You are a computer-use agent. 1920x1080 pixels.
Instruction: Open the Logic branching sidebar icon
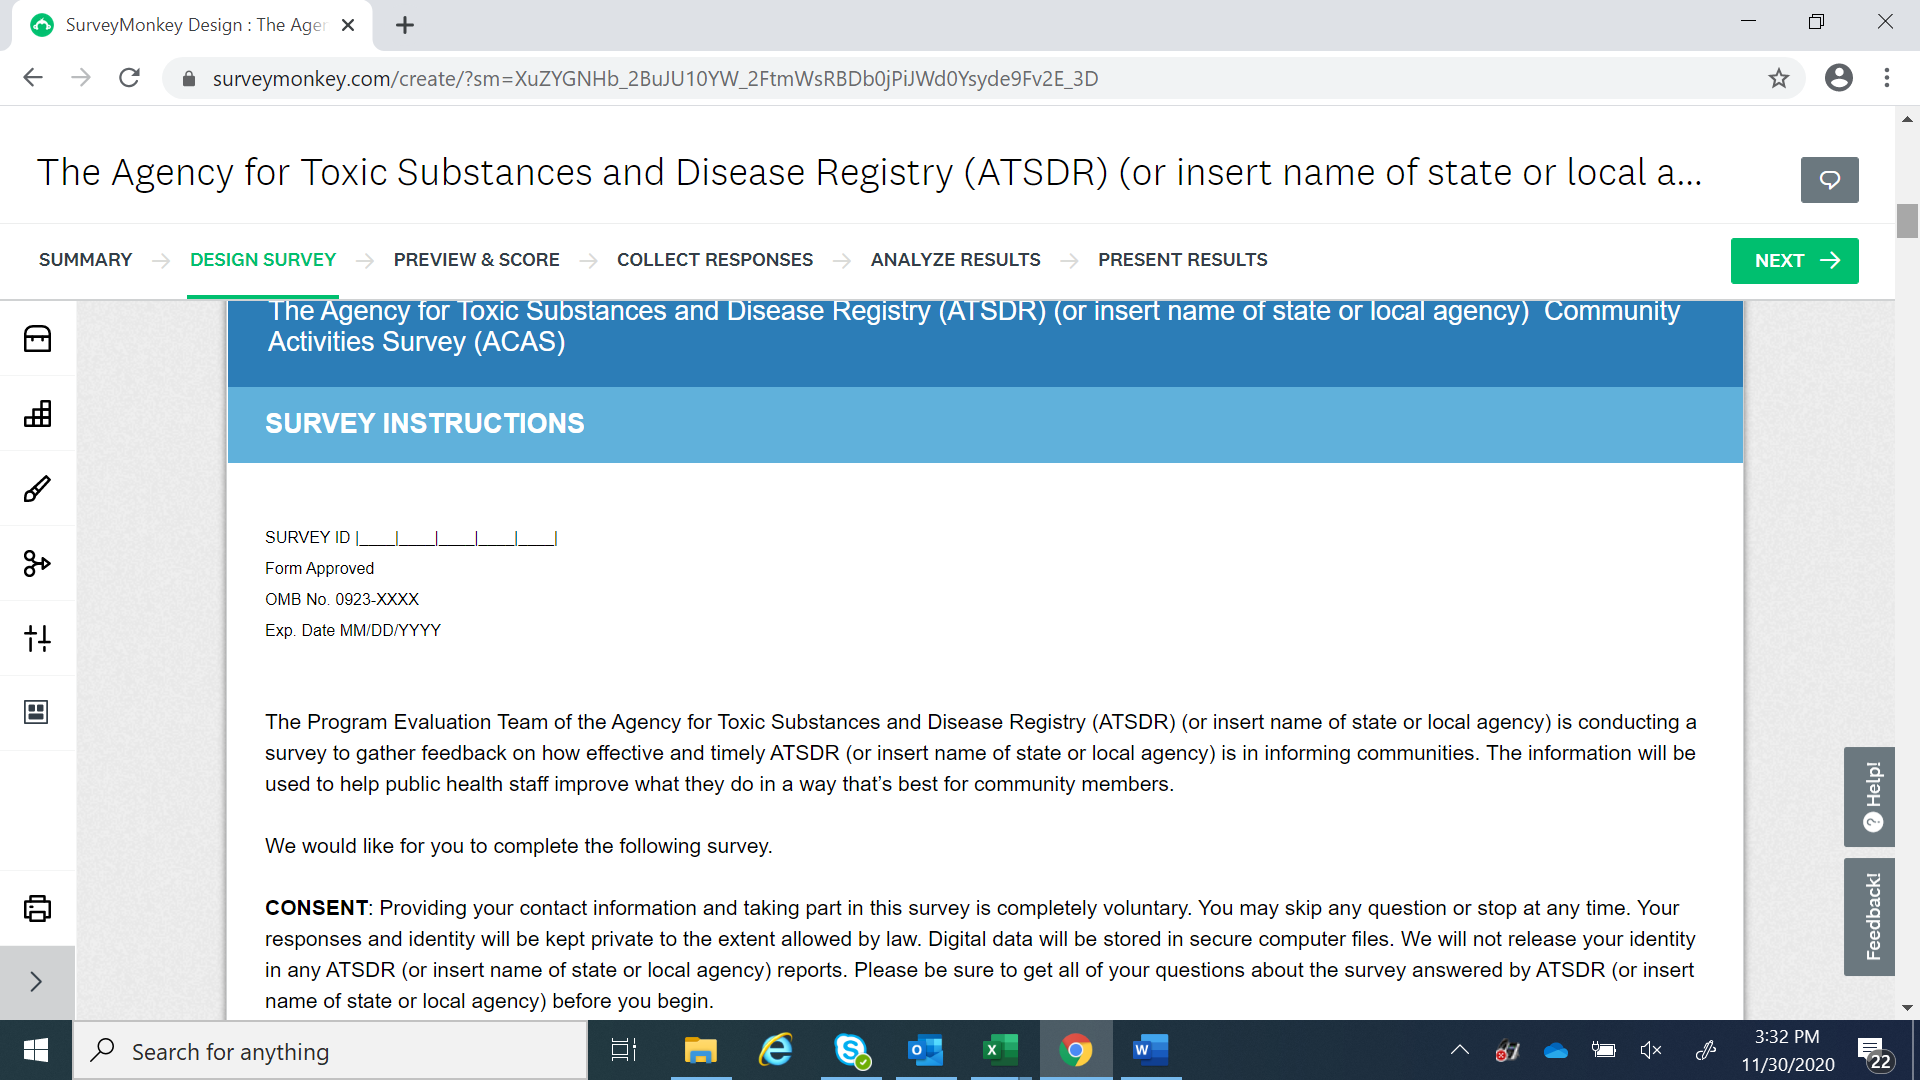tap(37, 564)
